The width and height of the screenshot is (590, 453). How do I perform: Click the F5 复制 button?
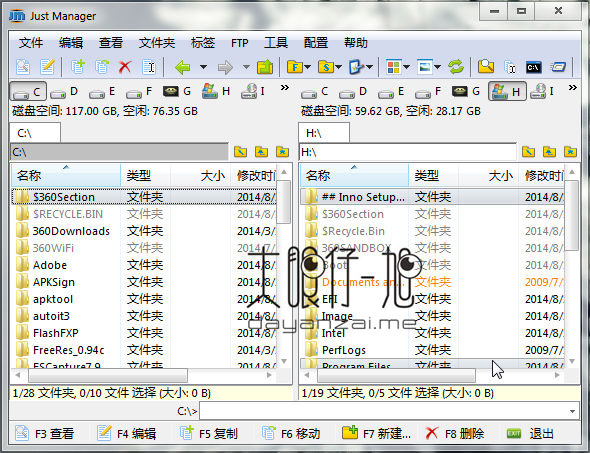(209, 434)
